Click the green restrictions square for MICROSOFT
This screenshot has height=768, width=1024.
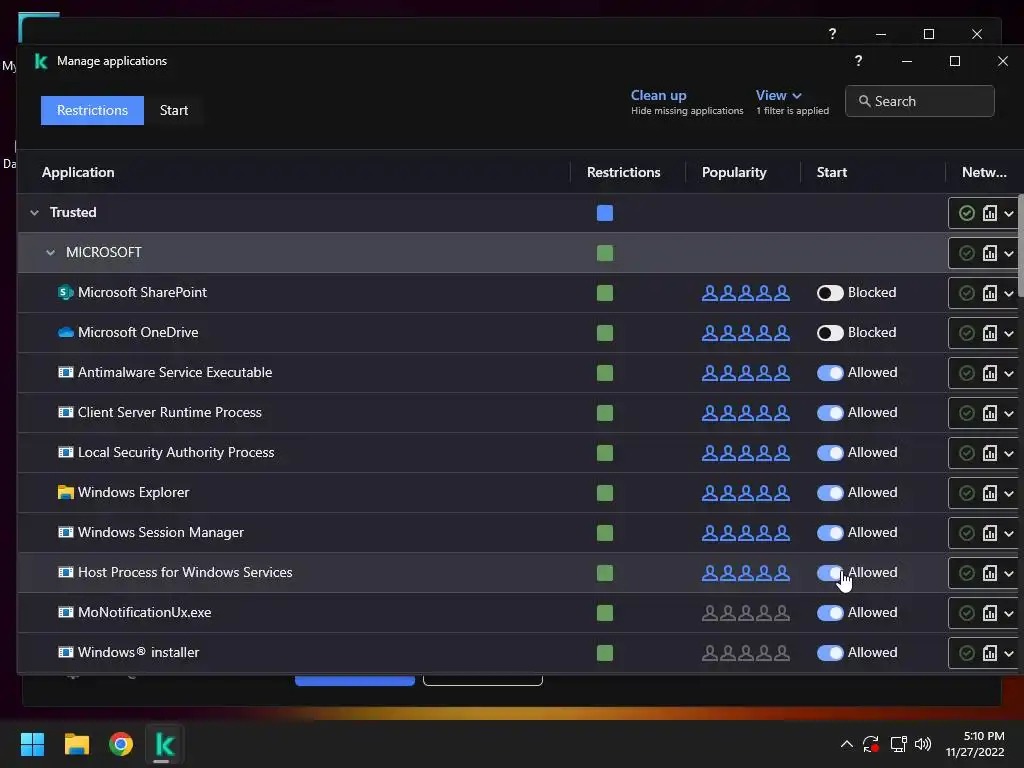coord(605,253)
